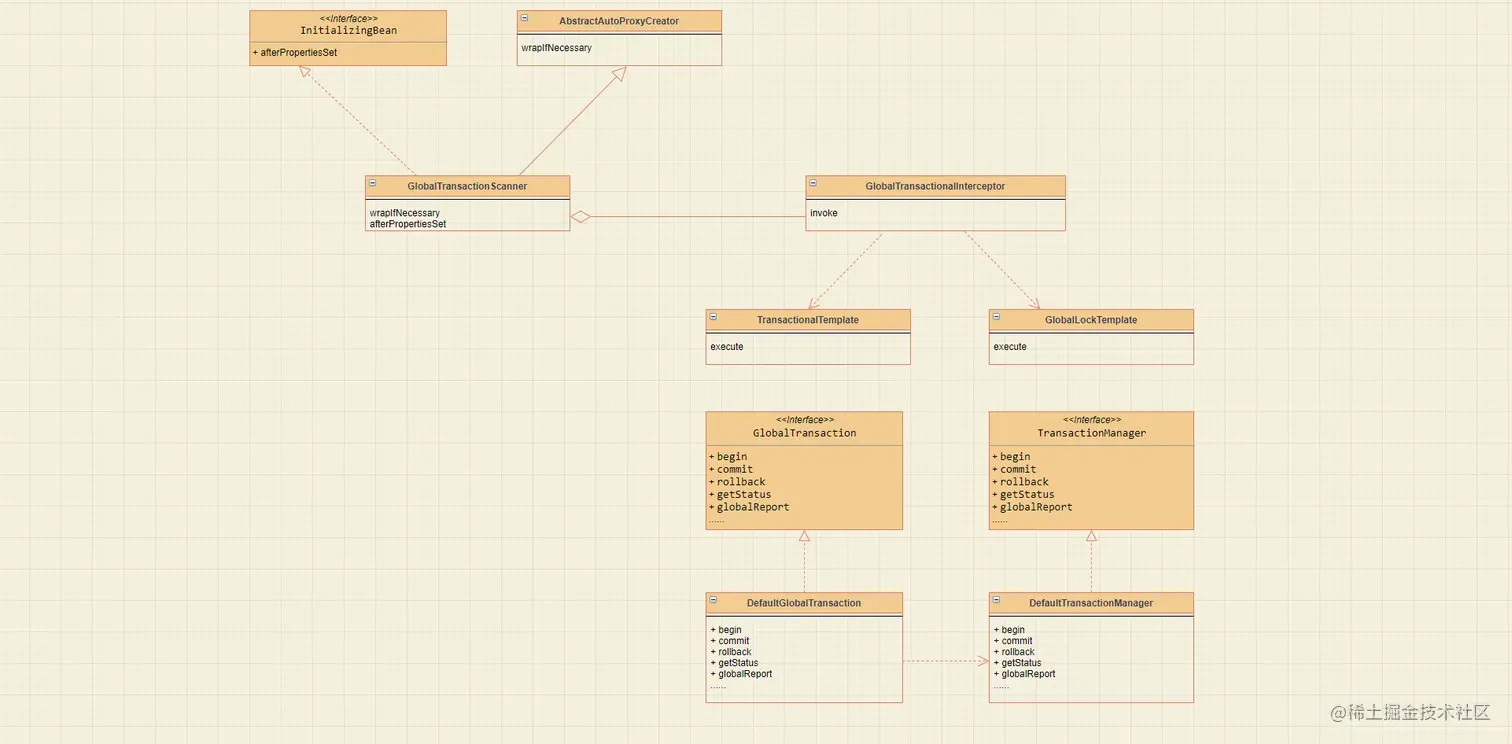Viewport: 1512px width, 744px height.
Task: Select the AbstractAutoProxyCreator class title
Action: (619, 21)
